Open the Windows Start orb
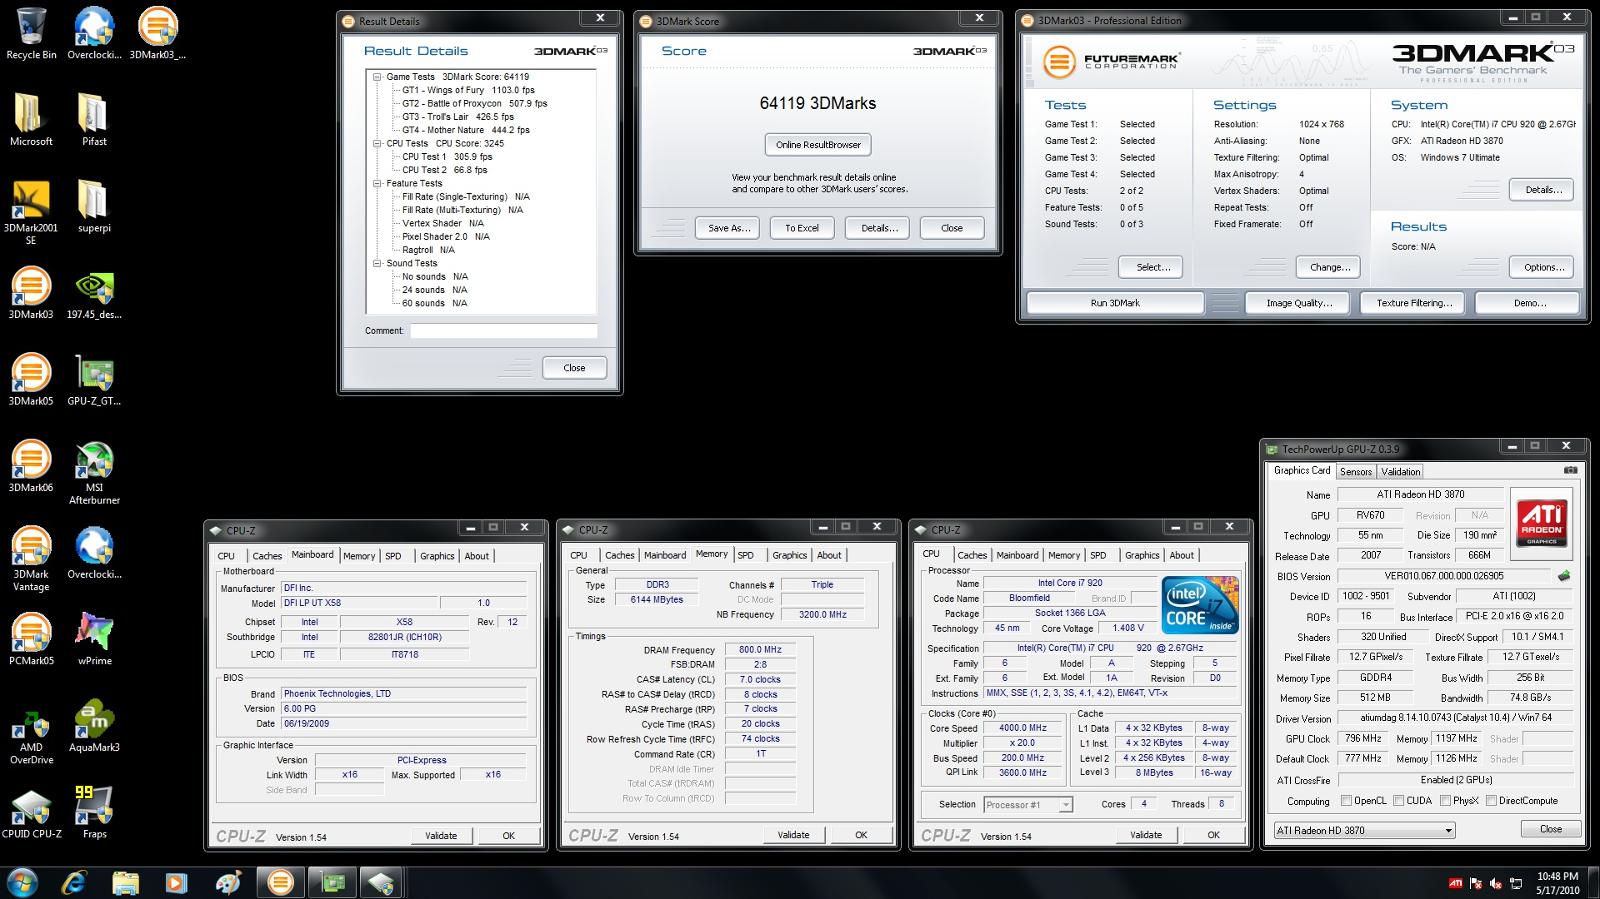Screen dimensions: 1600x899 [x=22, y=882]
